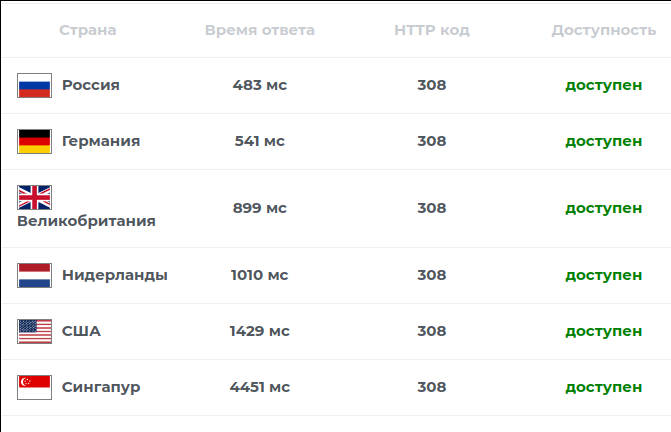
Task: Click the HTTP код column header
Action: tap(432, 30)
